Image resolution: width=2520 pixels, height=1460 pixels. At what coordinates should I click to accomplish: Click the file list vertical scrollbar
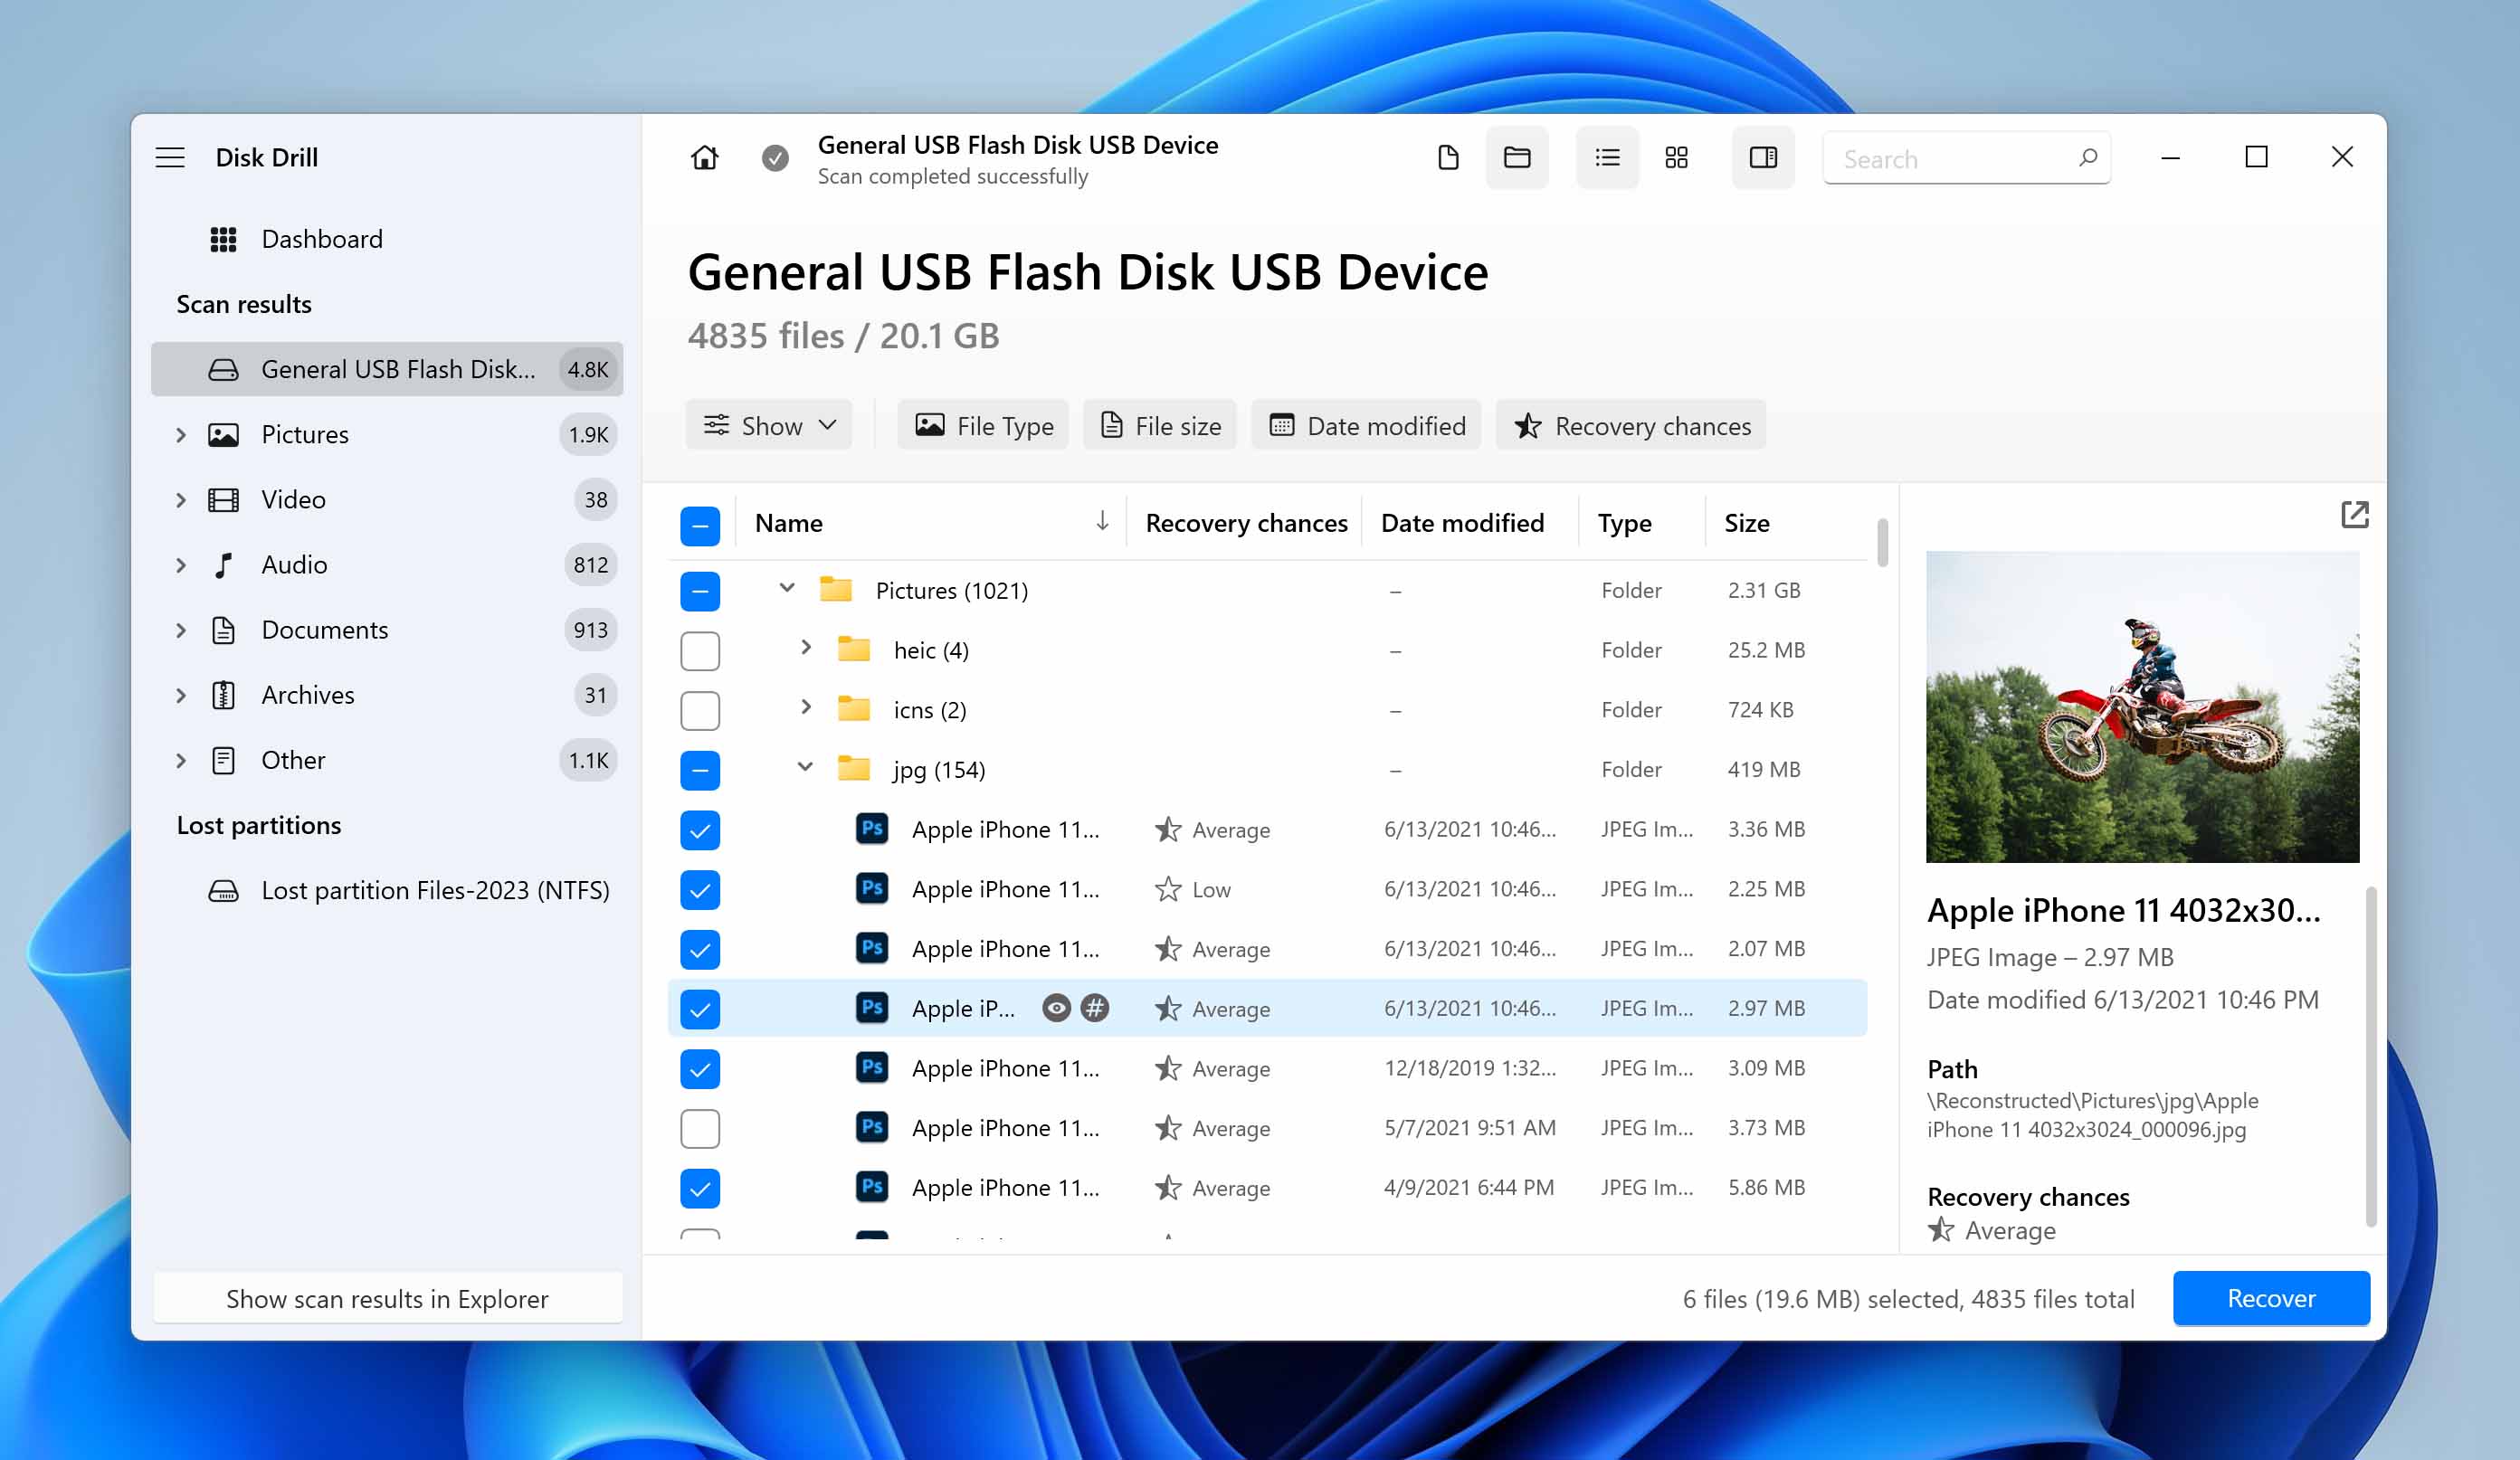pyautogui.click(x=1882, y=542)
